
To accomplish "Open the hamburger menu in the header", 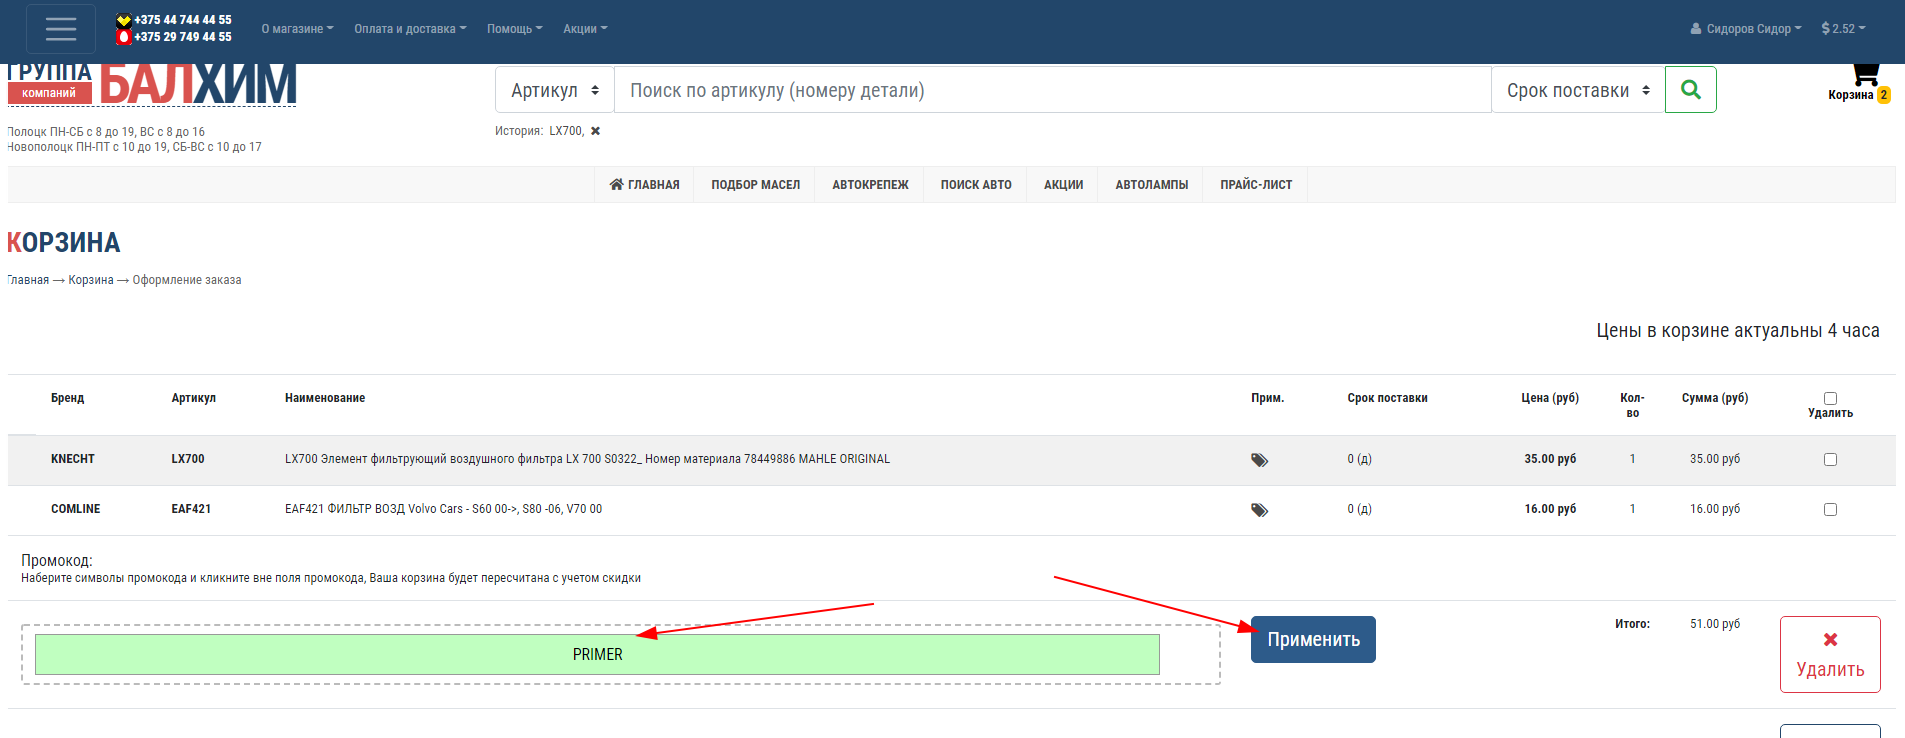I will pyautogui.click(x=61, y=29).
